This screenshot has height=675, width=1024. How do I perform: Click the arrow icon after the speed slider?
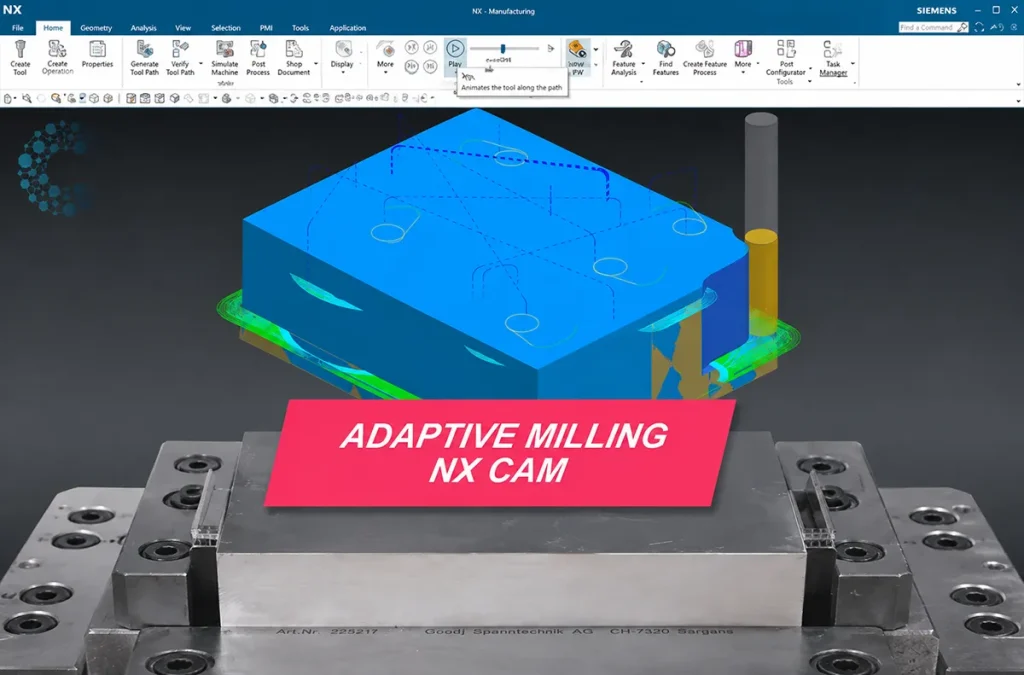[x=551, y=48]
